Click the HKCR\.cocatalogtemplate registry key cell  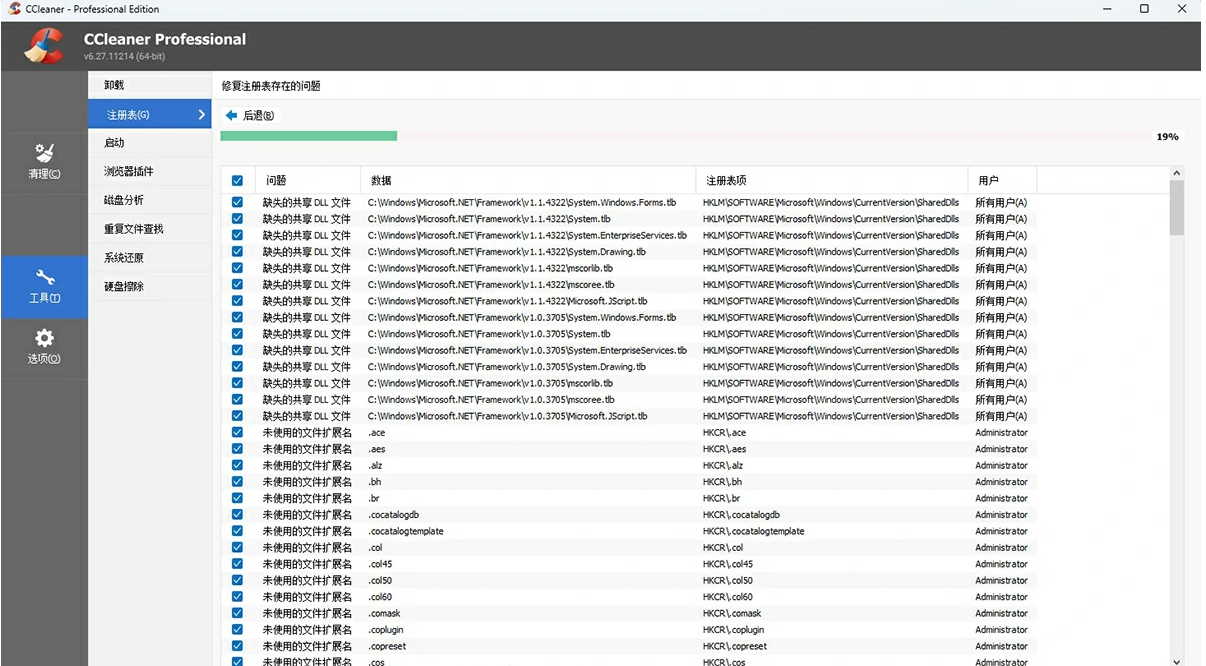coord(753,531)
